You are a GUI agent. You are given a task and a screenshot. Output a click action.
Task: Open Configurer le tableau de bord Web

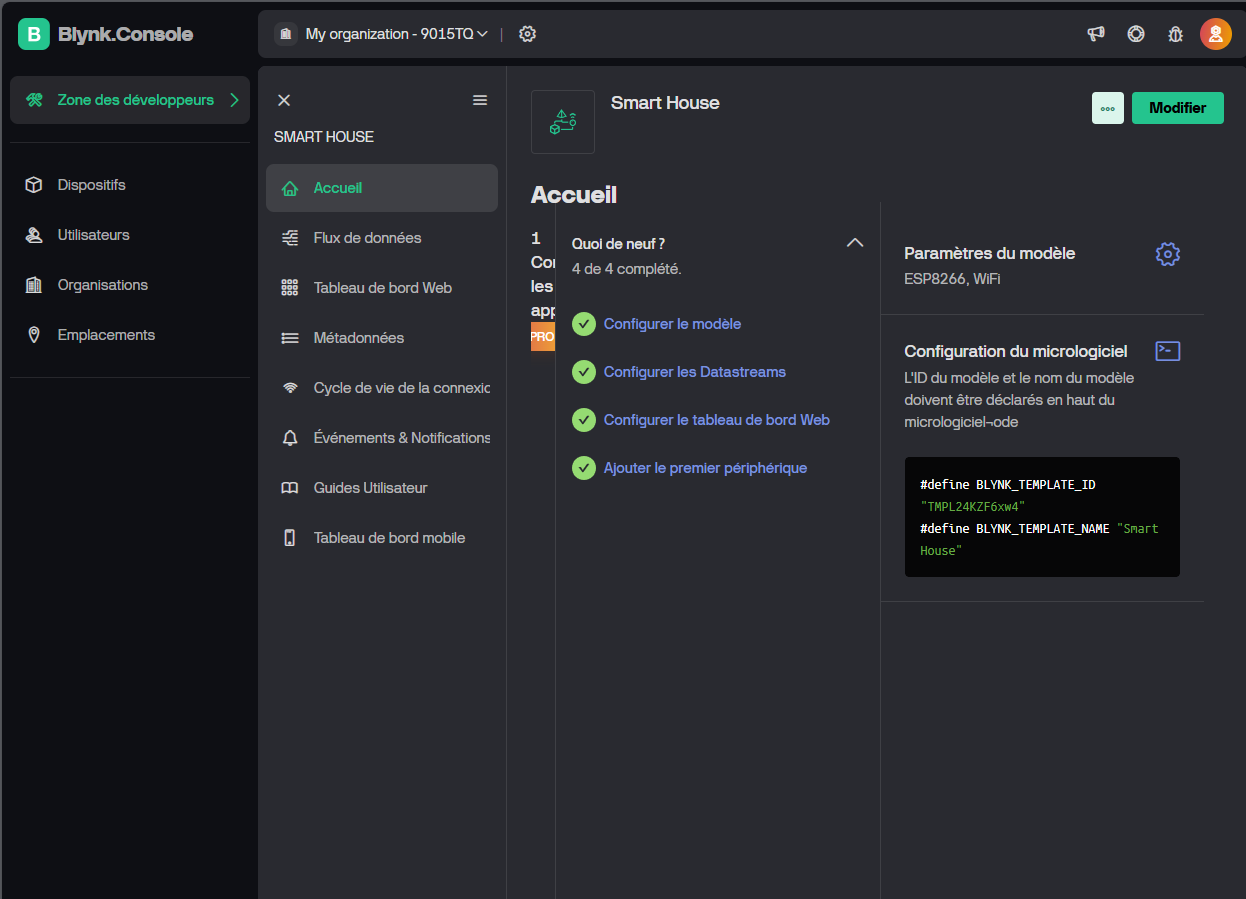pos(717,420)
